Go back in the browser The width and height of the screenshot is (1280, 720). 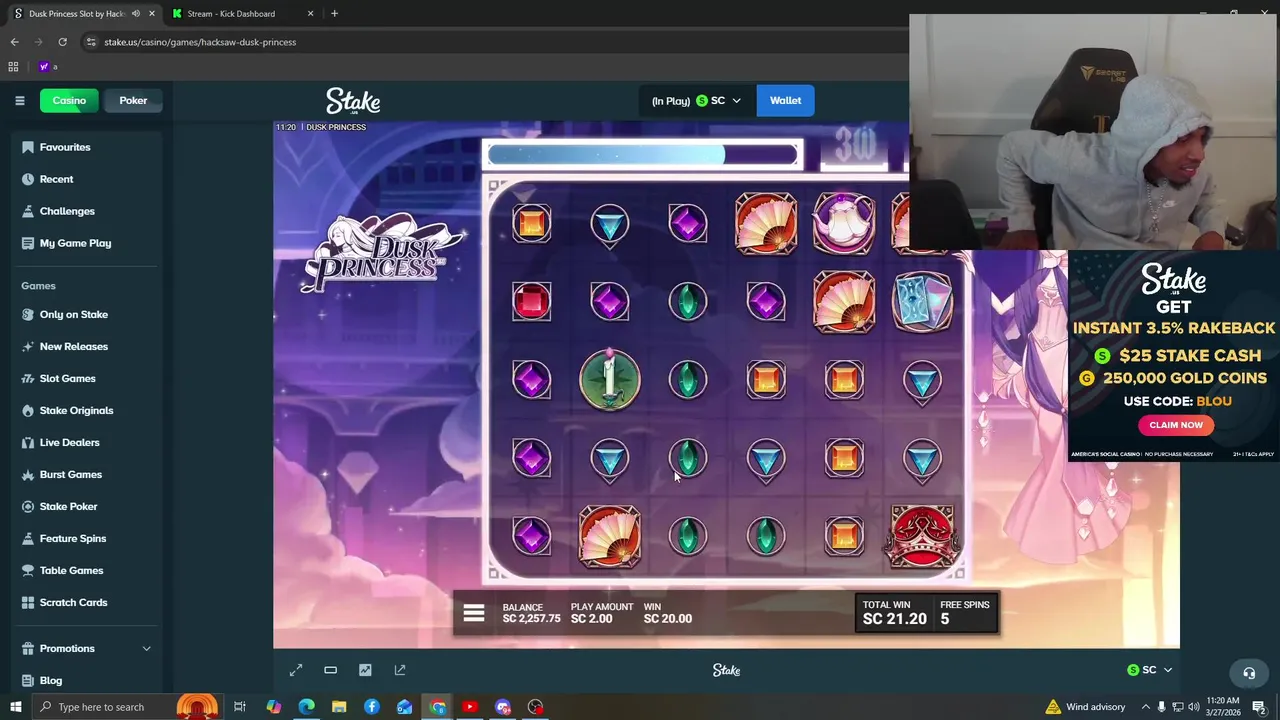tap(14, 42)
